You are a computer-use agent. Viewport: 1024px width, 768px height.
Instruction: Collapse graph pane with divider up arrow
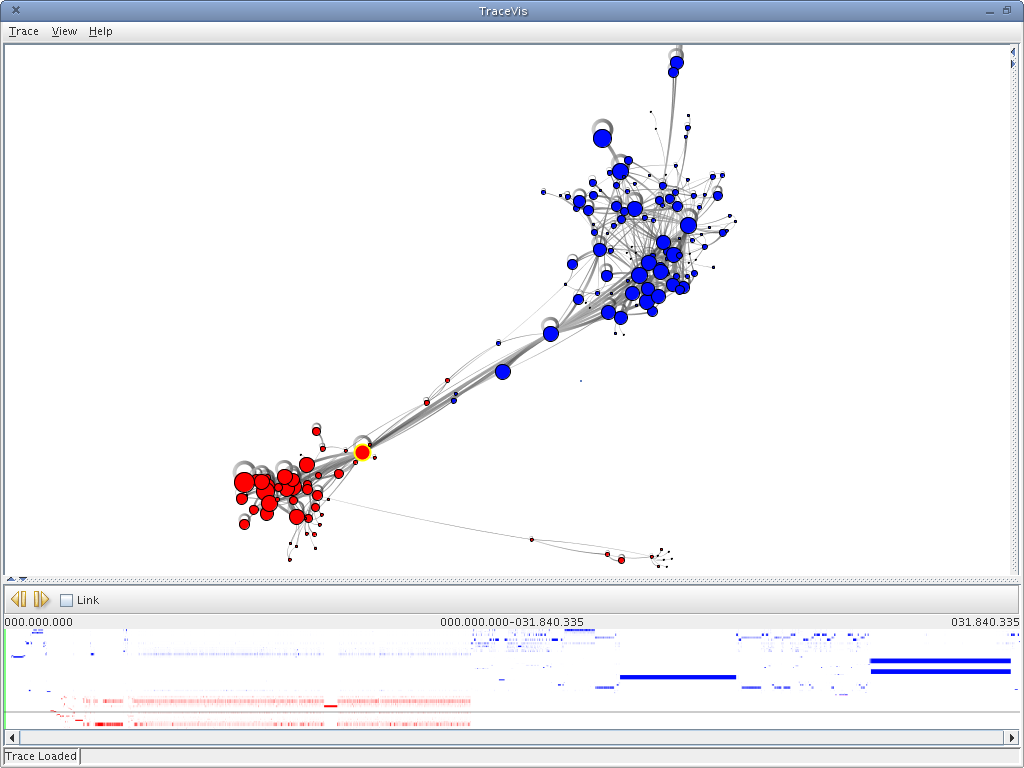click(x=11, y=579)
